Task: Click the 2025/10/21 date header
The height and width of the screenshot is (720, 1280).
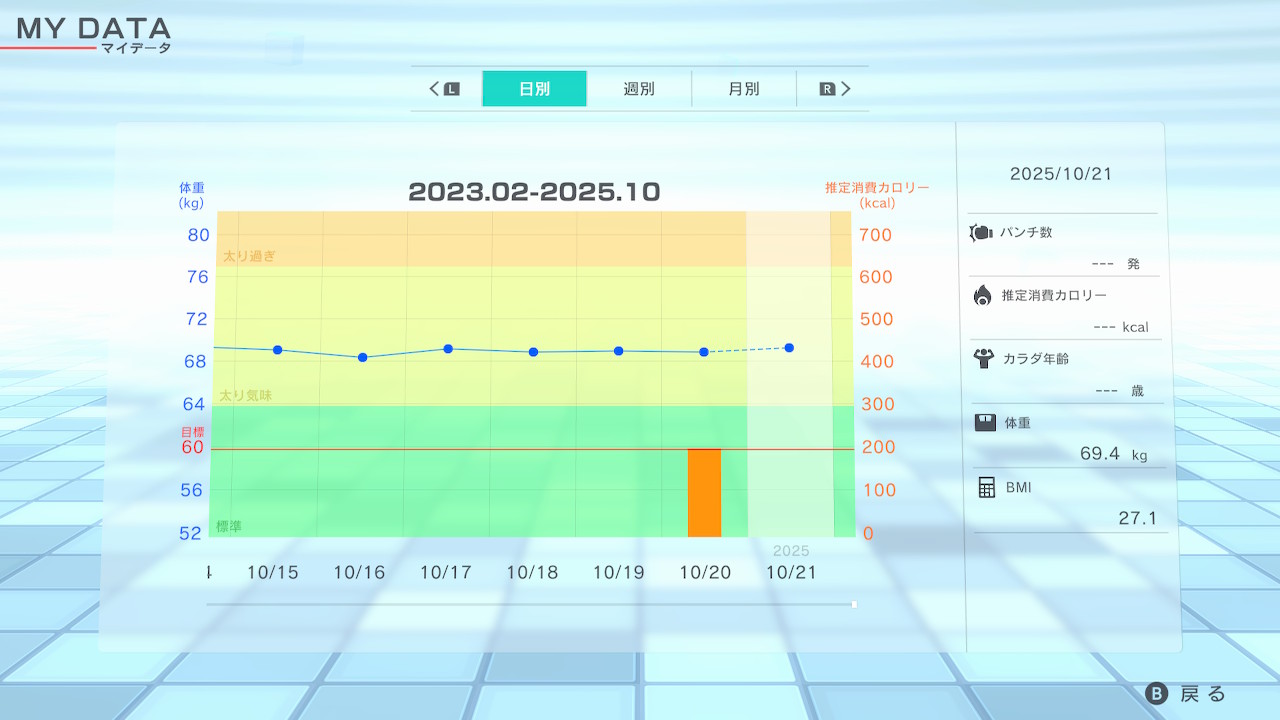Action: [x=1060, y=174]
